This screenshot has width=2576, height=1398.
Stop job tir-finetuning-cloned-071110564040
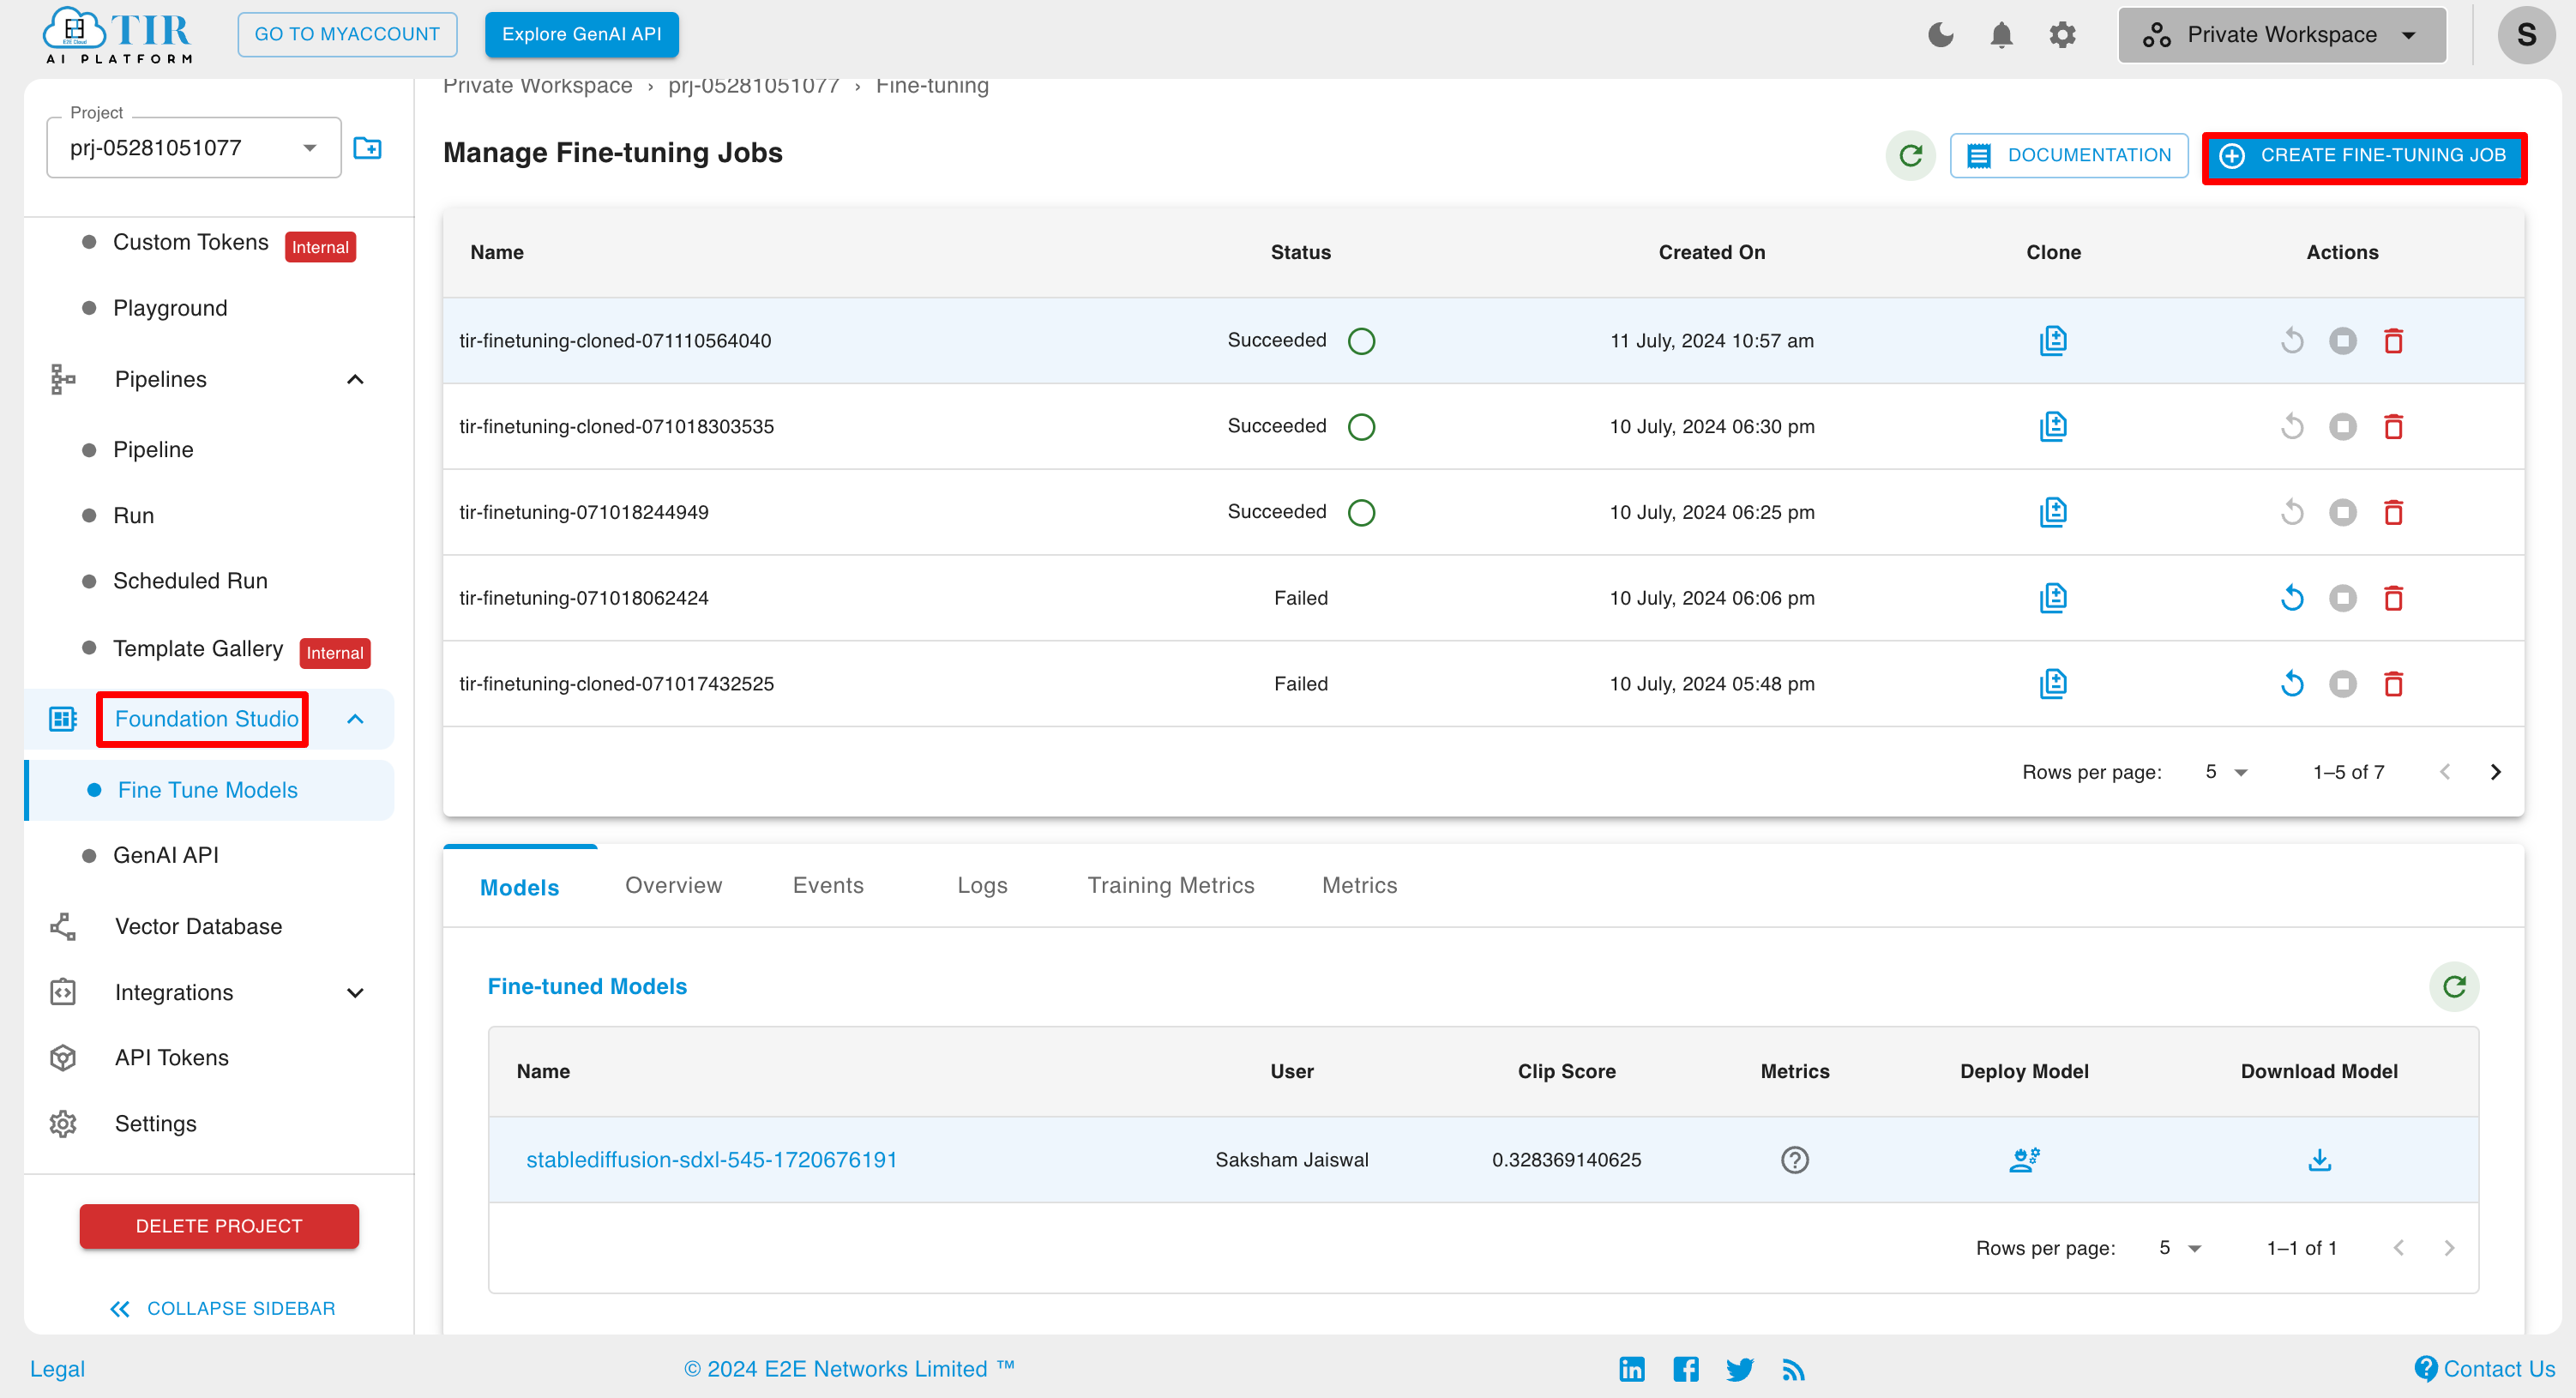2342,341
